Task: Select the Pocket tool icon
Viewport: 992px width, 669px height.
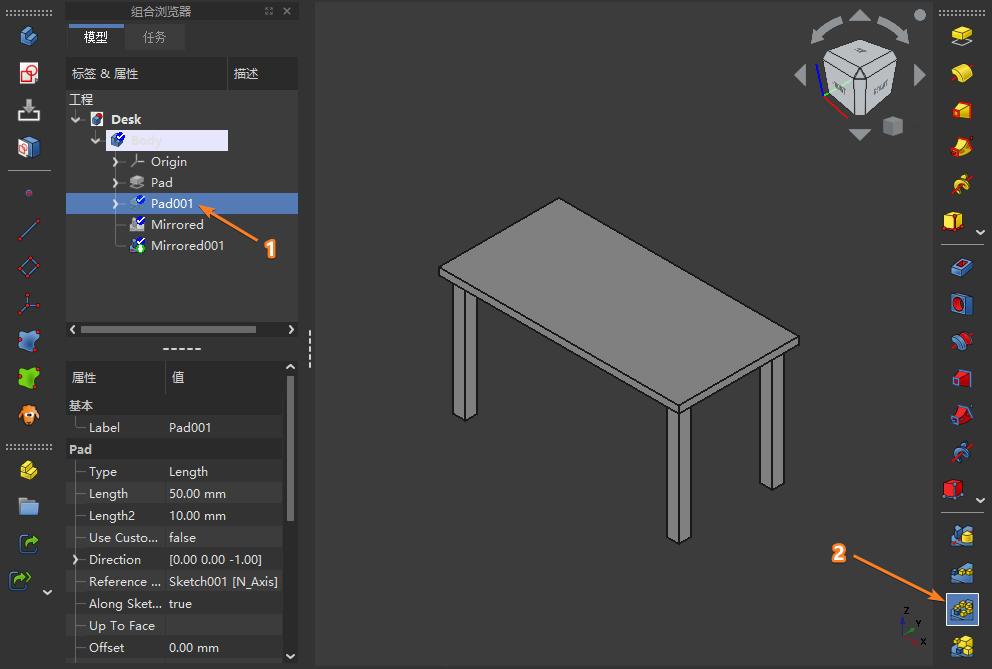Action: pos(962,268)
